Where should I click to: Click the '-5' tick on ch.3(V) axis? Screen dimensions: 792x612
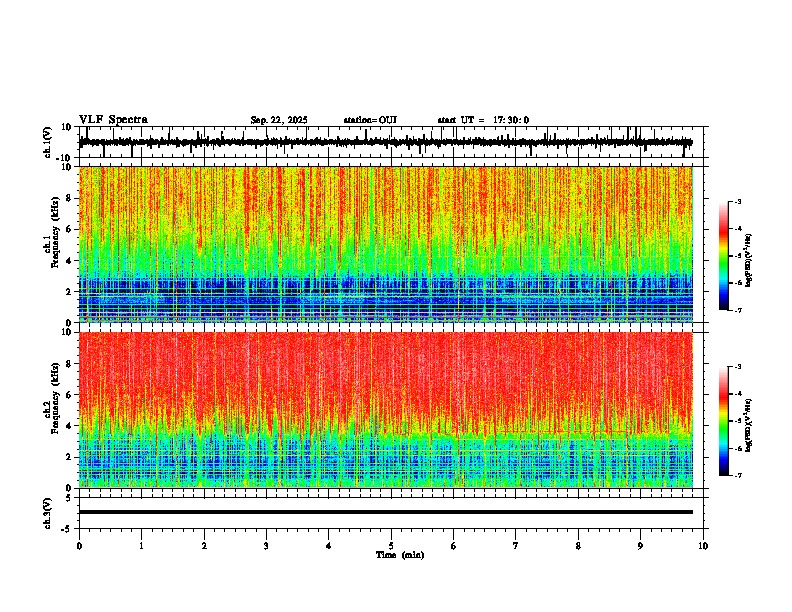pos(68,529)
